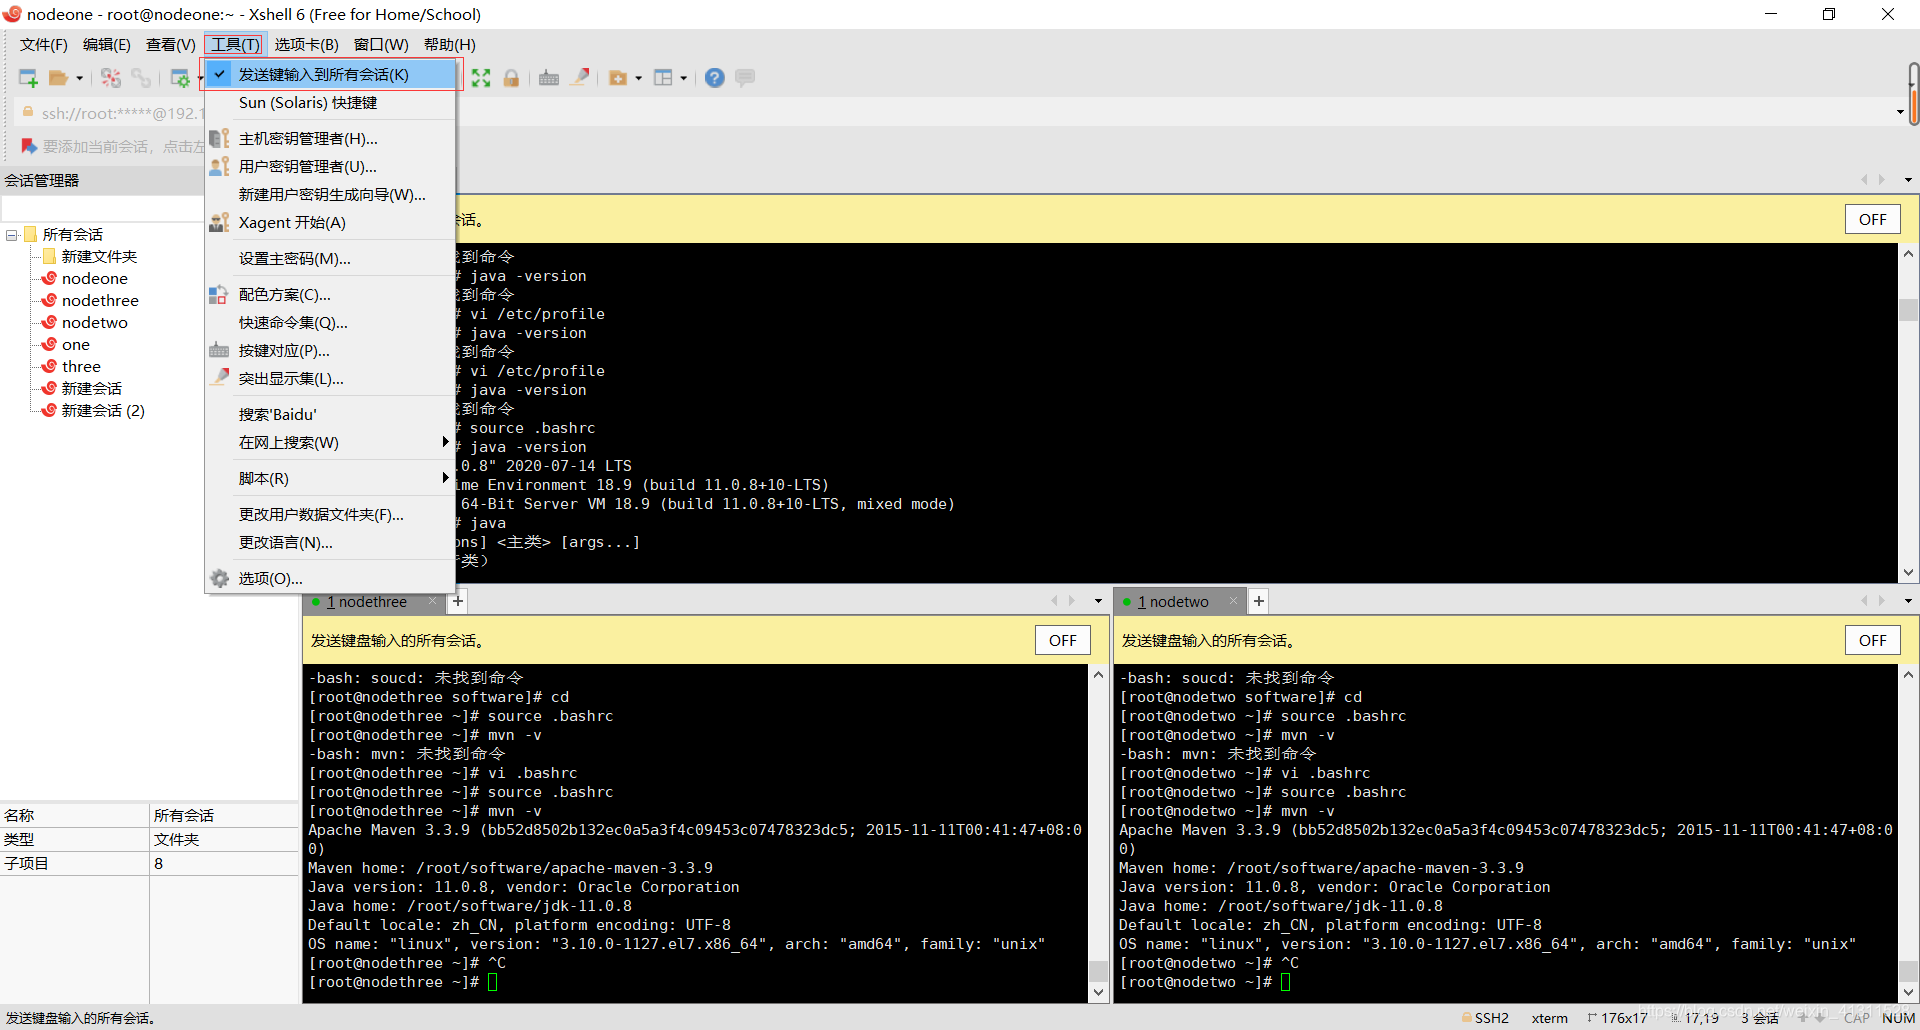Click the red bookmark add-session icon
Screen dimensions: 1920x1030
[x=29, y=146]
